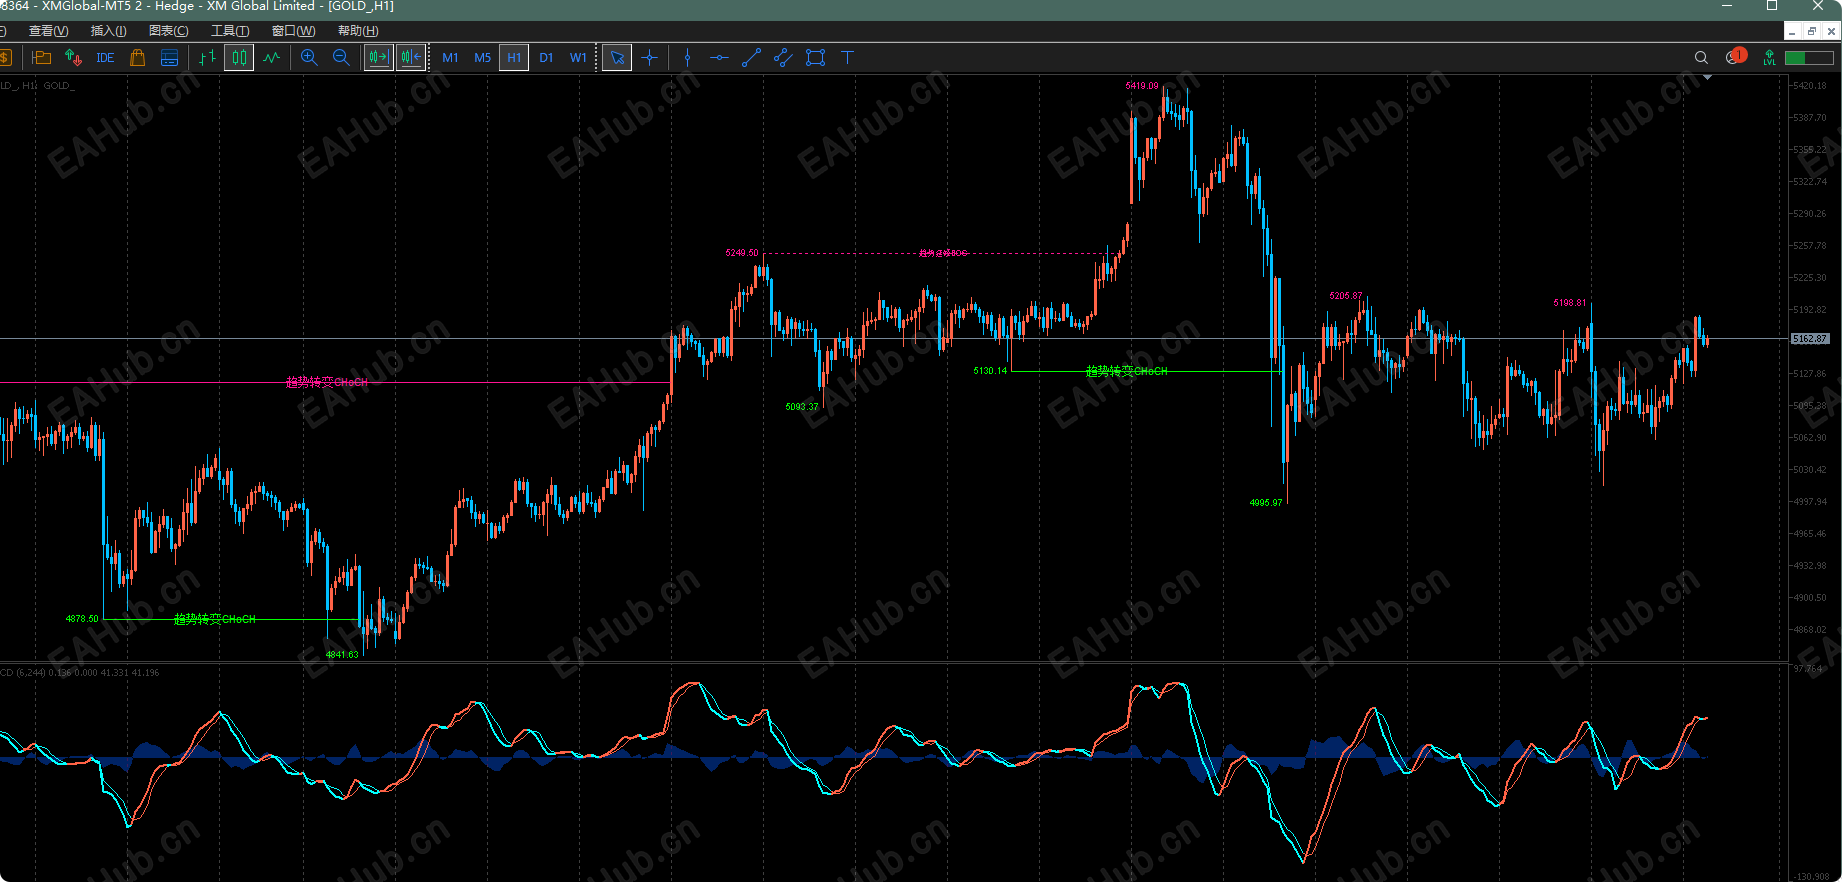Viewport: 1842px width, 882px height.
Task: Switch chart to candlestick mode
Action: tap(239, 58)
